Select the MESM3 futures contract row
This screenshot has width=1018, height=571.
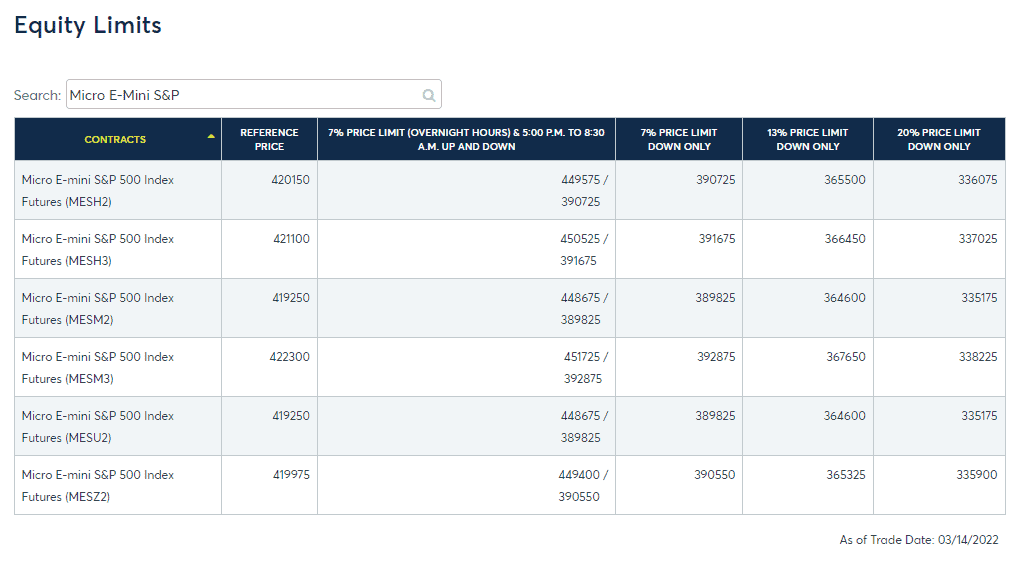point(510,368)
